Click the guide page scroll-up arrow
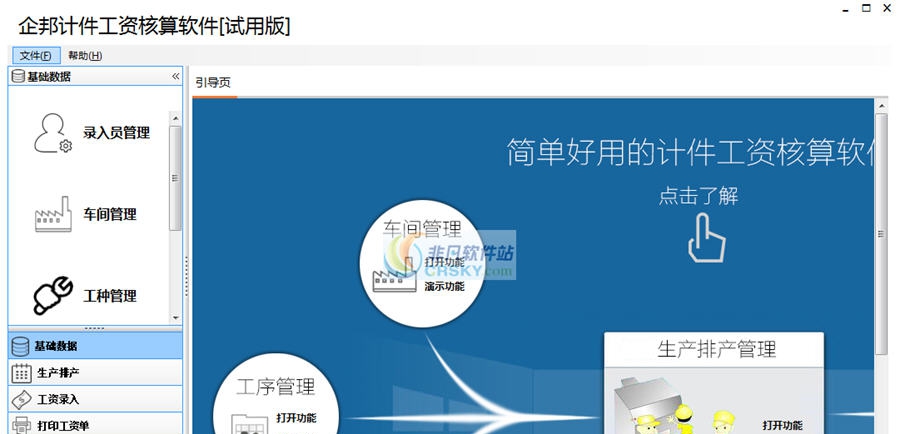The width and height of the screenshot is (900, 434). click(881, 106)
